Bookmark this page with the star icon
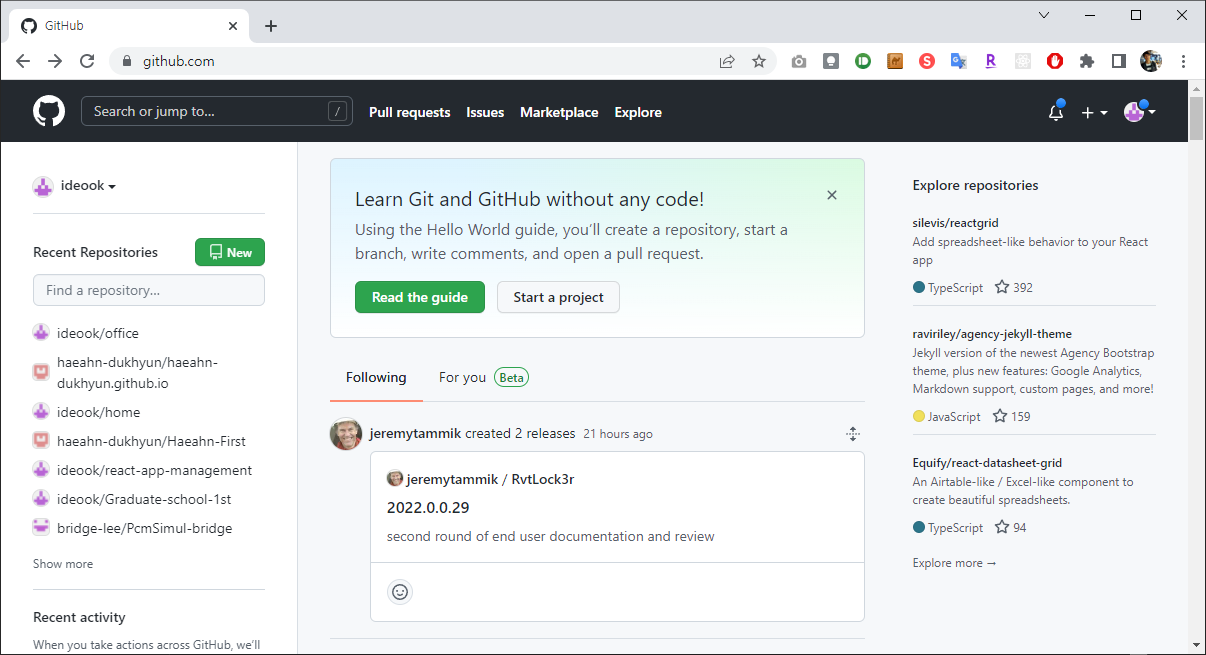This screenshot has height=655, width=1206. 759,61
